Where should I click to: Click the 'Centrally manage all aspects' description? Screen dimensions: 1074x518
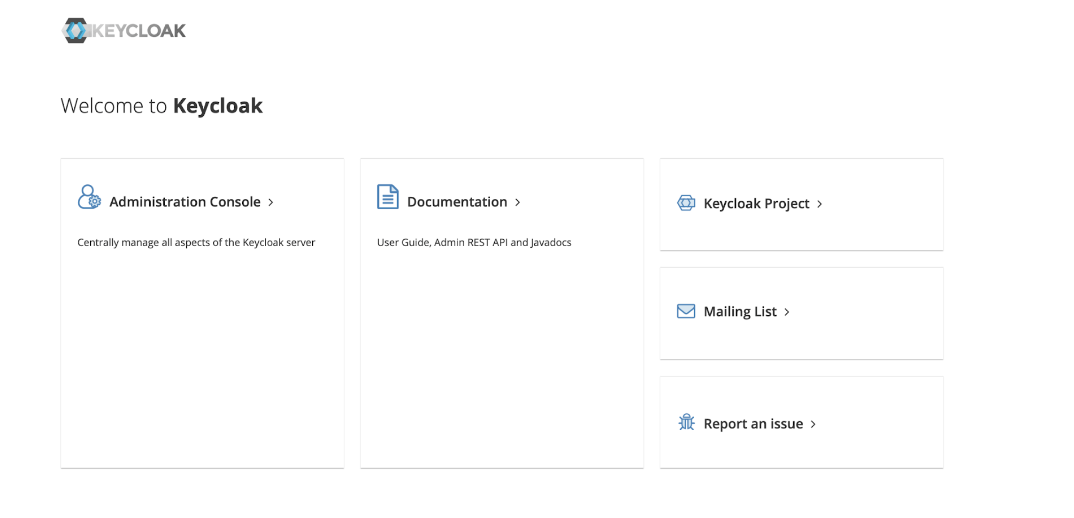pos(196,242)
